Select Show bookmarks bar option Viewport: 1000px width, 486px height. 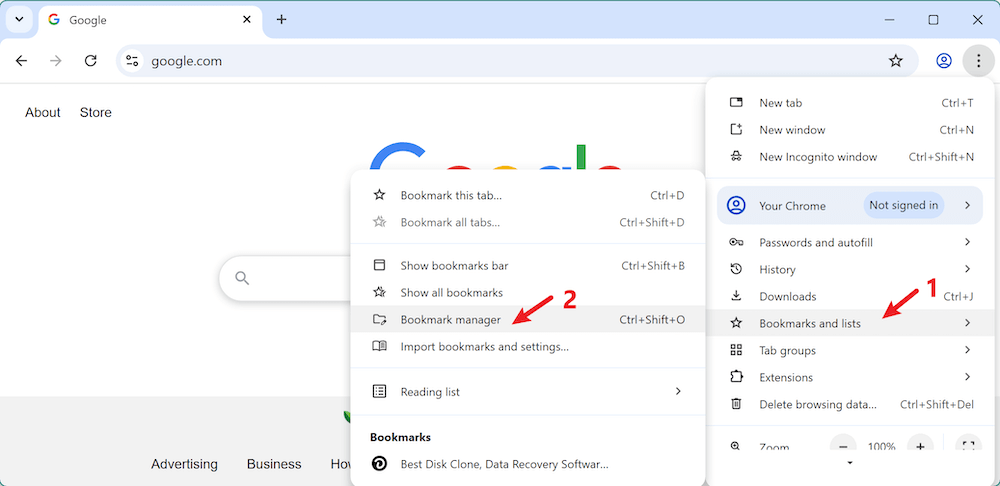tap(528, 265)
